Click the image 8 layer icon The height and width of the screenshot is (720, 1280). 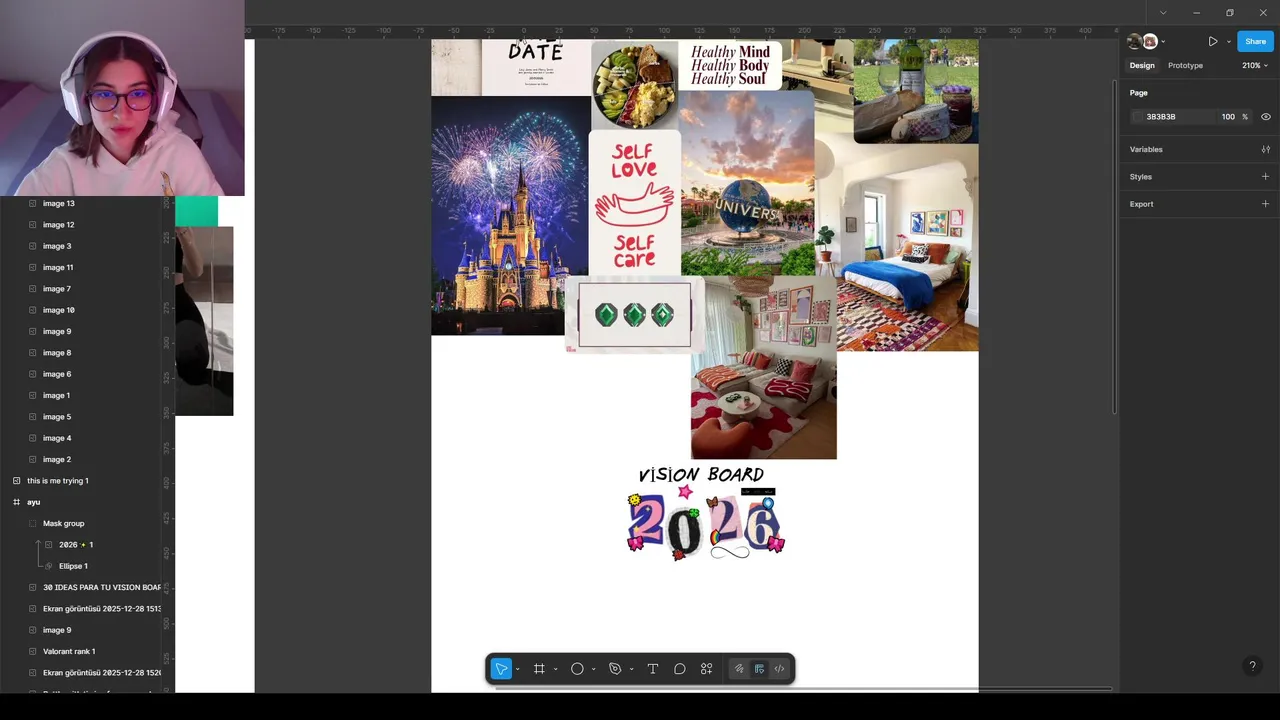[x=32, y=353]
